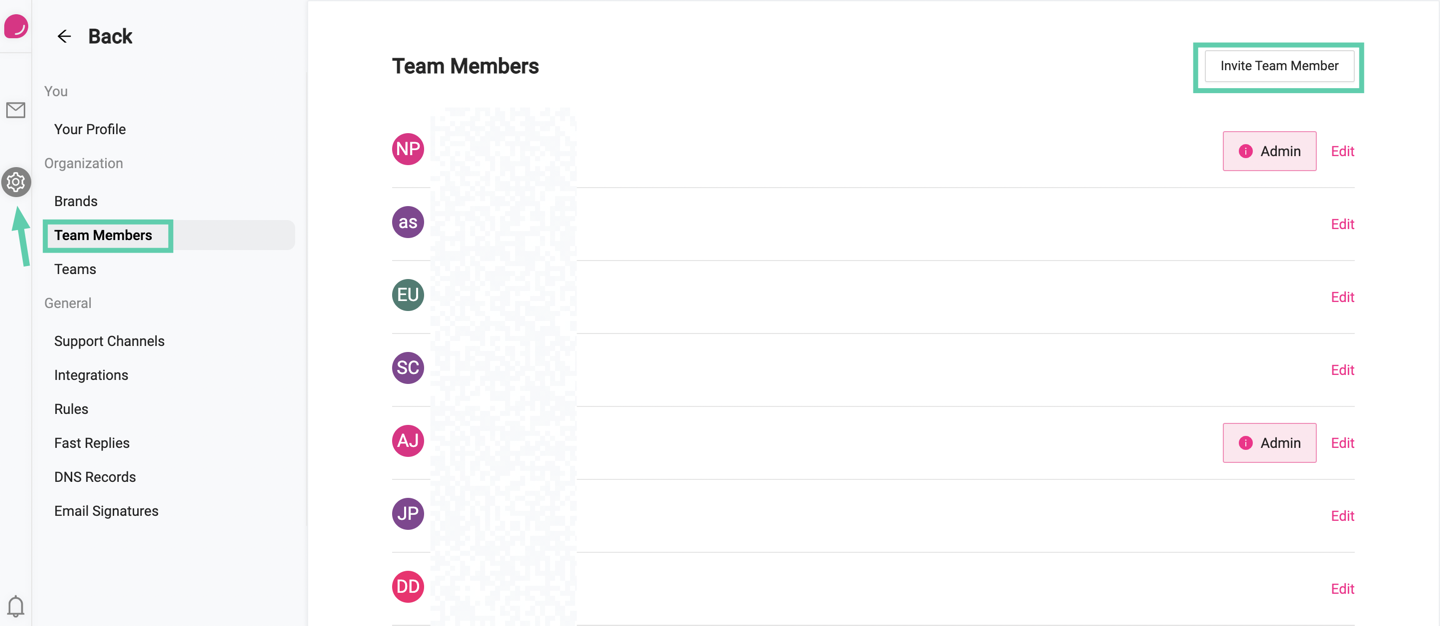Navigate to Integrations page

pyautogui.click(x=91, y=375)
